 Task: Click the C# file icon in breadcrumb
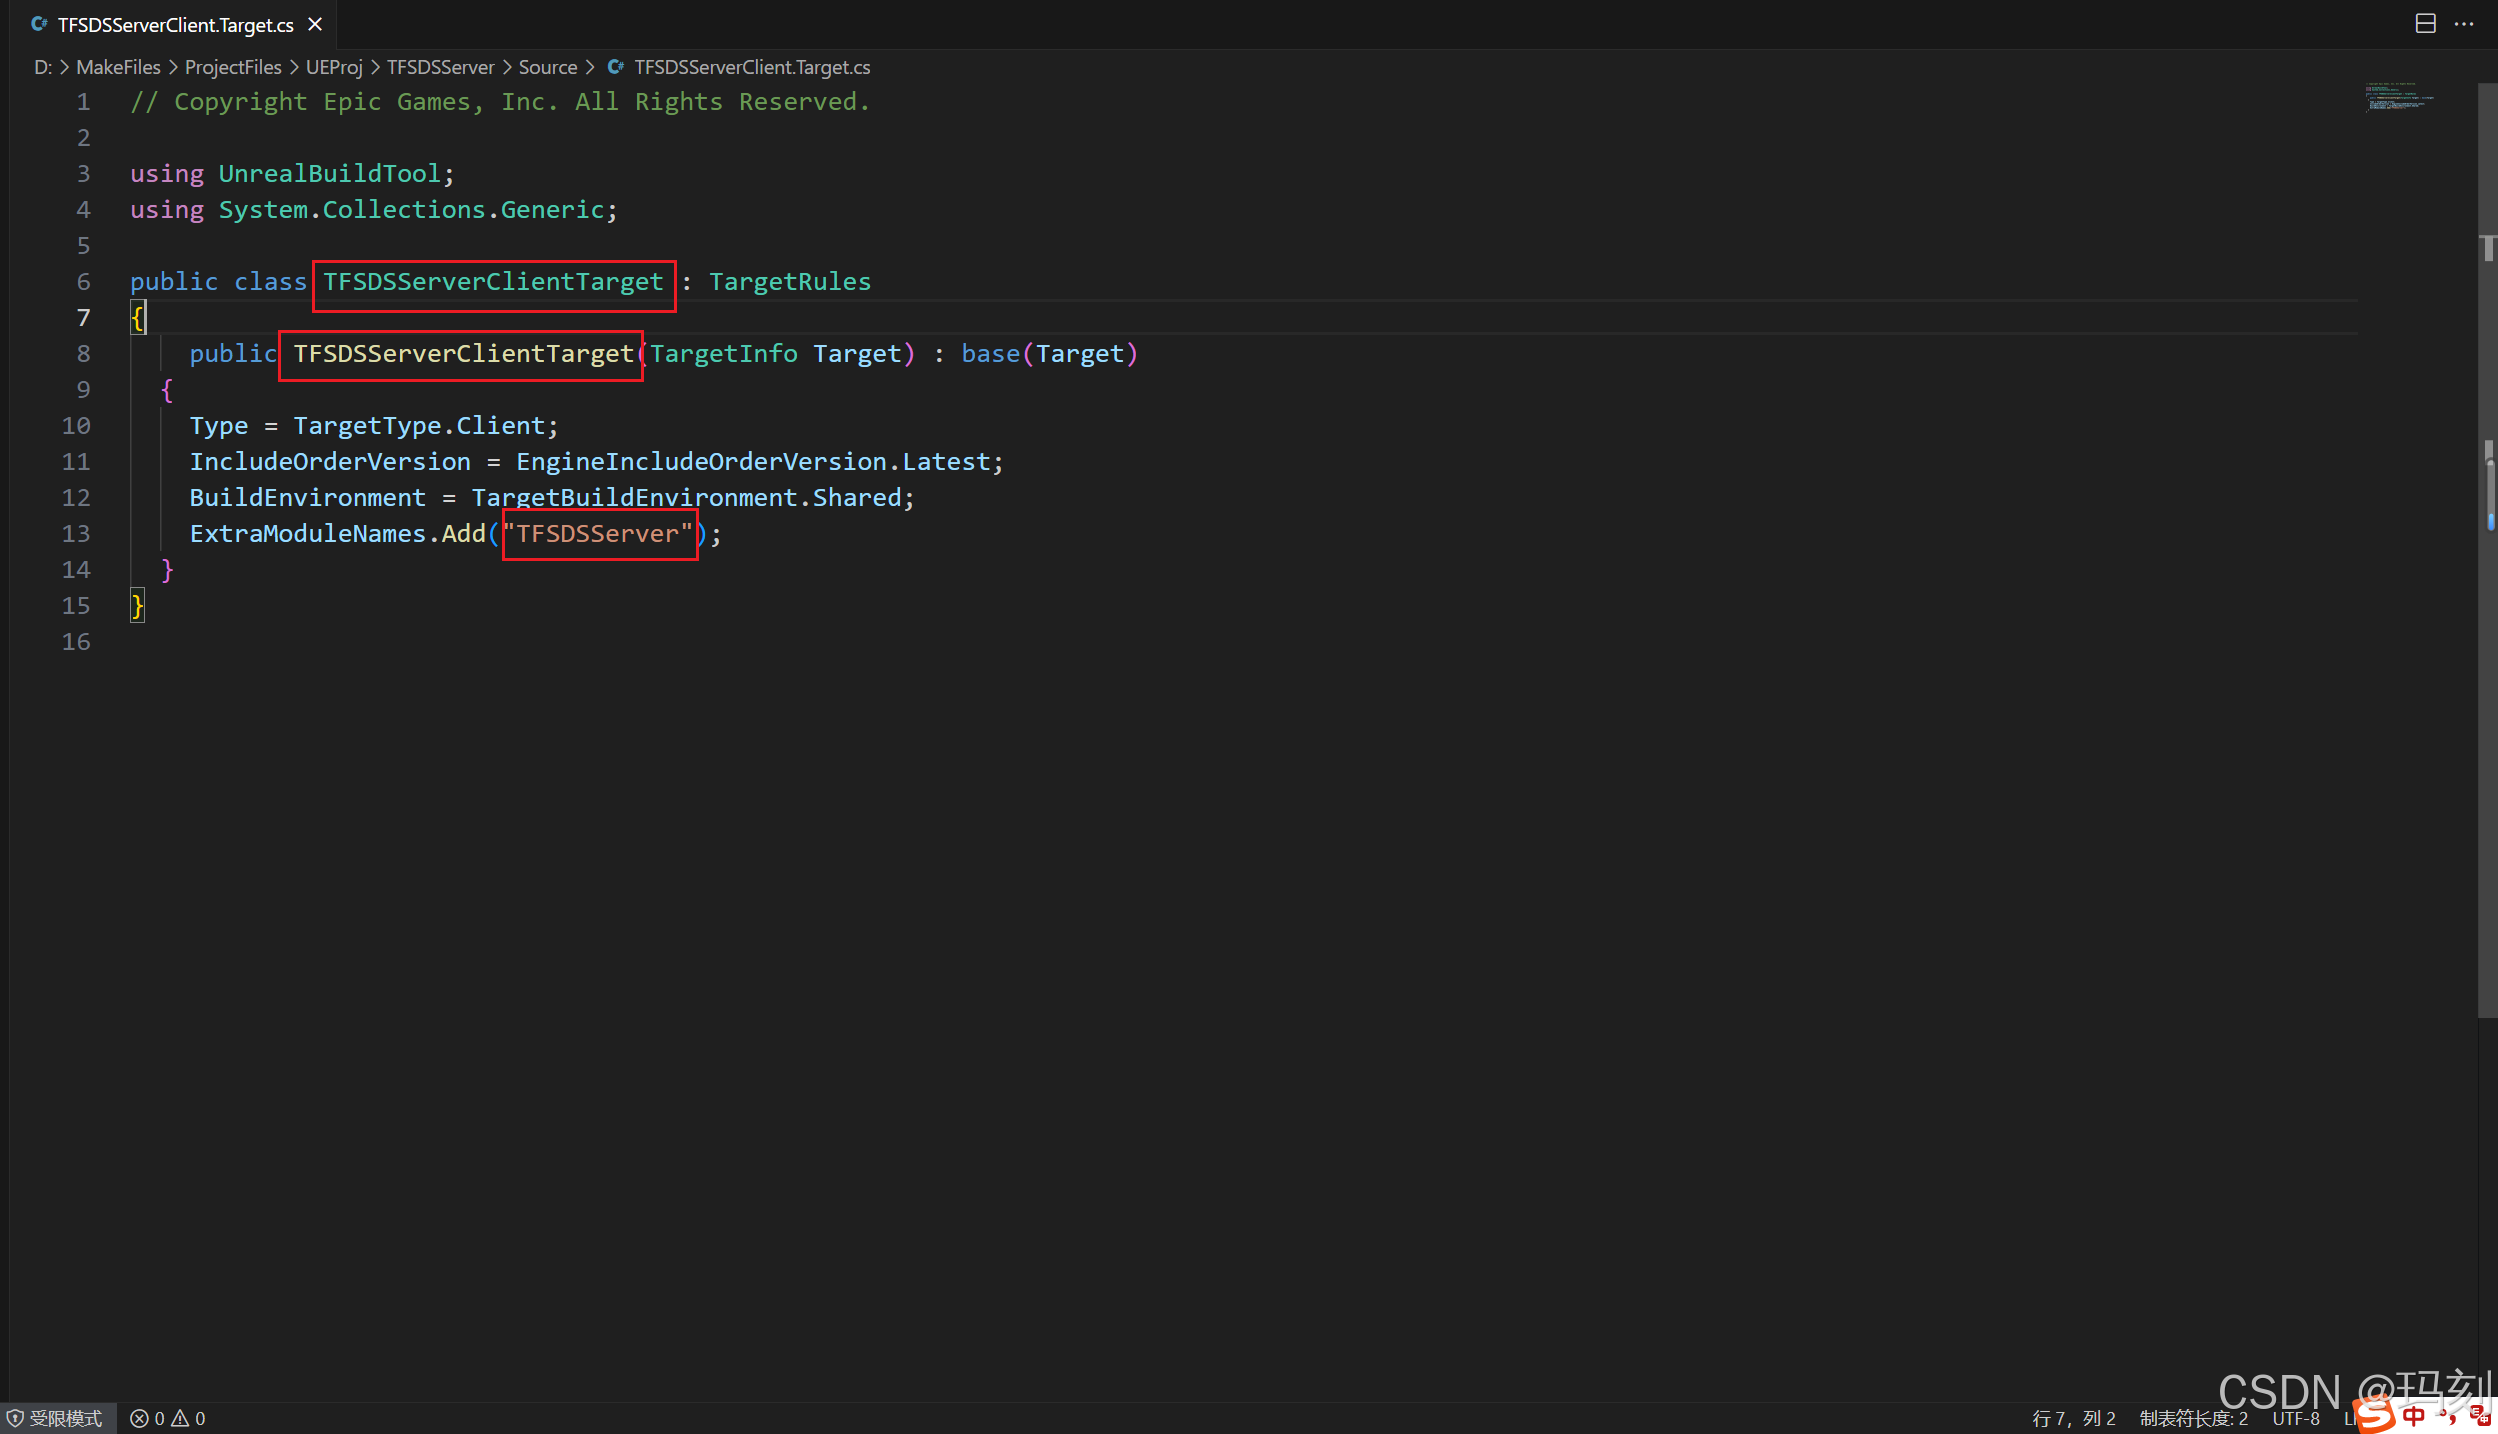click(616, 67)
